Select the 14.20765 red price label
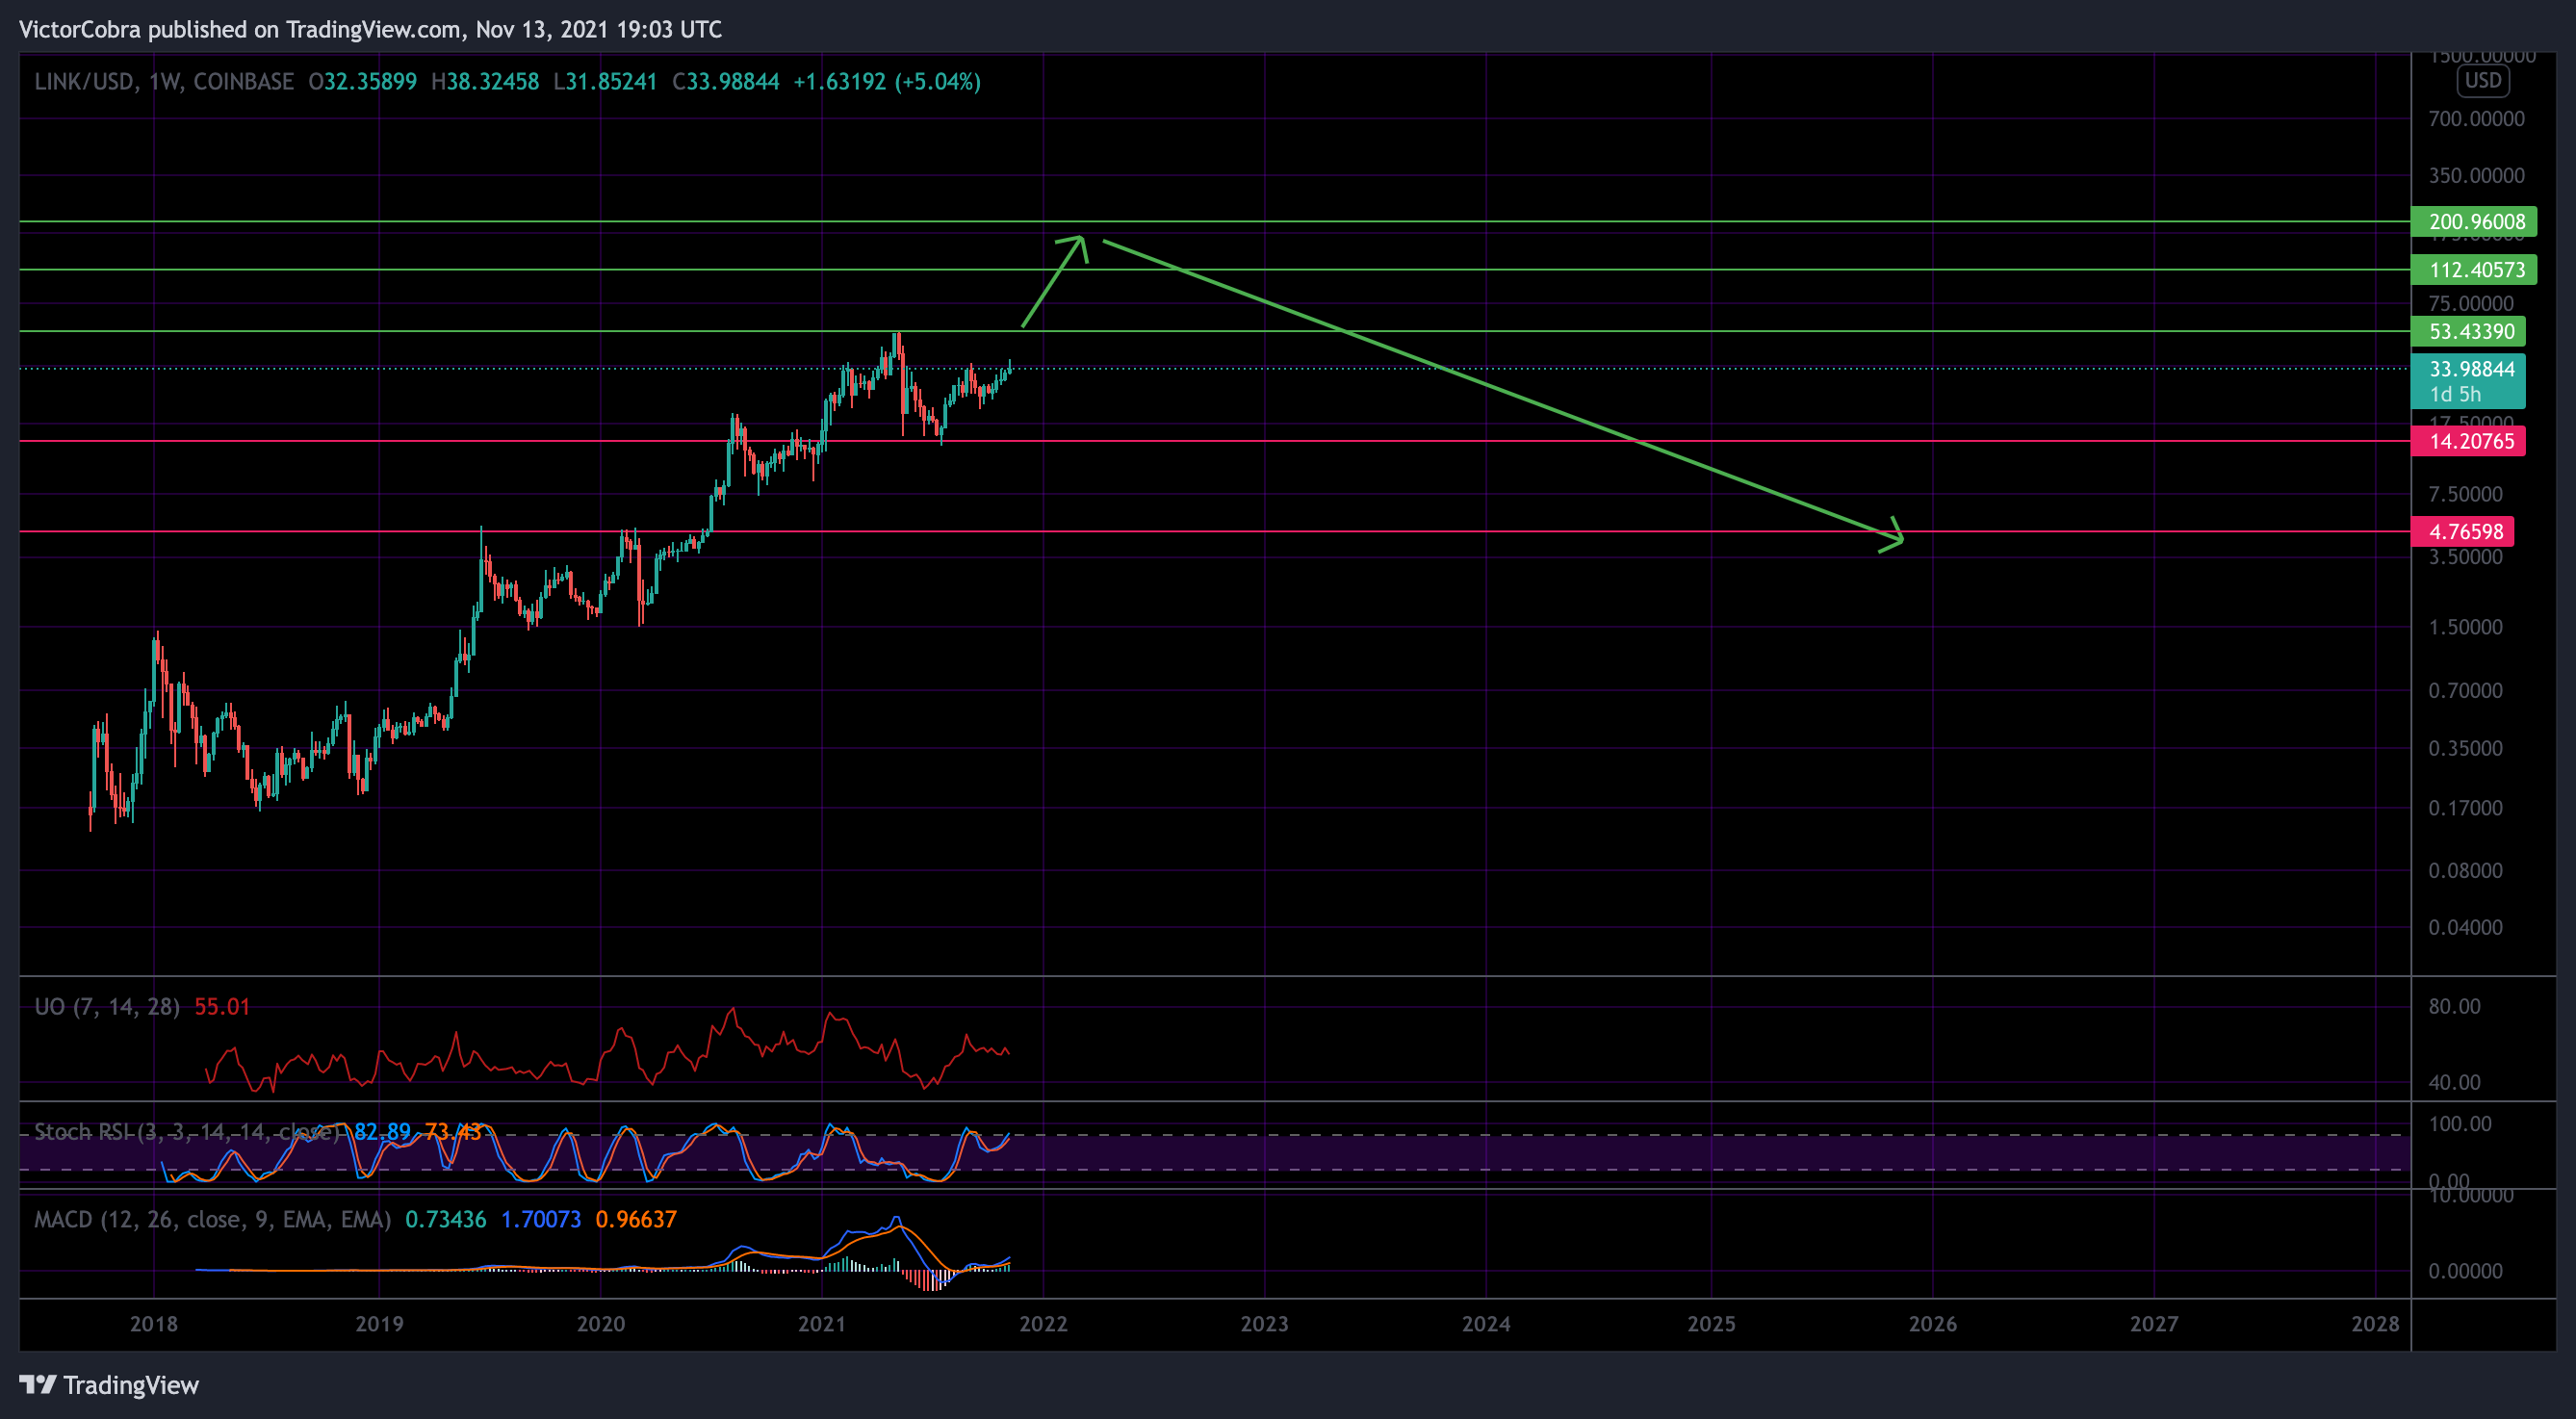2576x1419 pixels. pyautogui.click(x=2469, y=441)
